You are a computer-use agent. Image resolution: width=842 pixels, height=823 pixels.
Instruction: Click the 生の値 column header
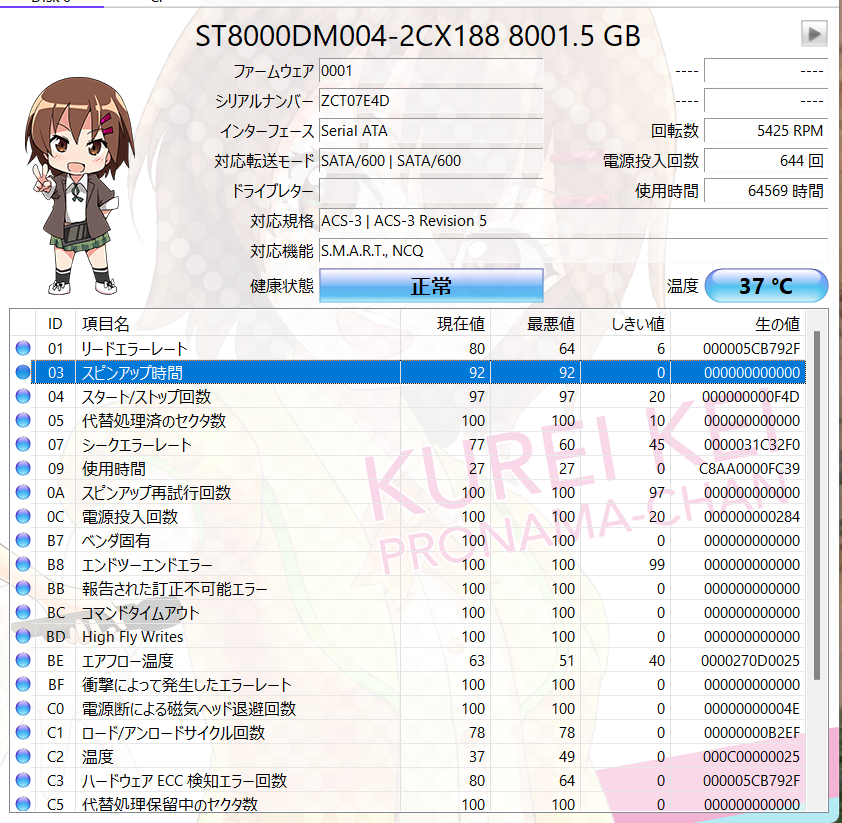point(738,324)
